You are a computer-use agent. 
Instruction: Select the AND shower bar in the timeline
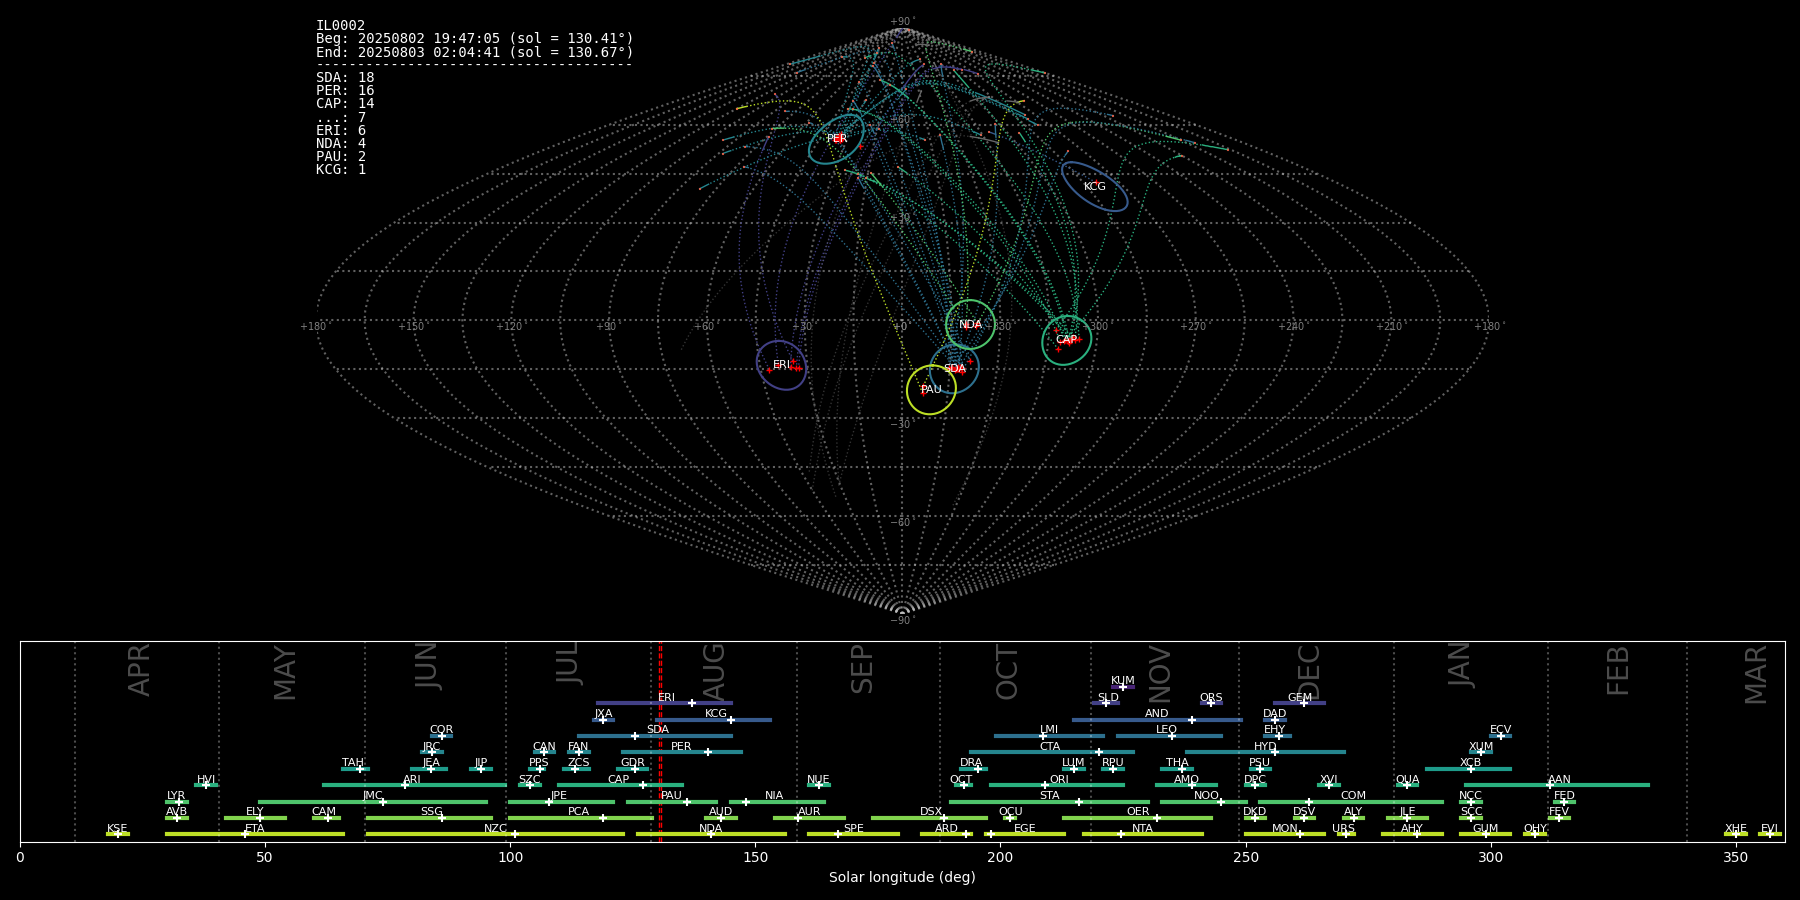pos(1157,720)
